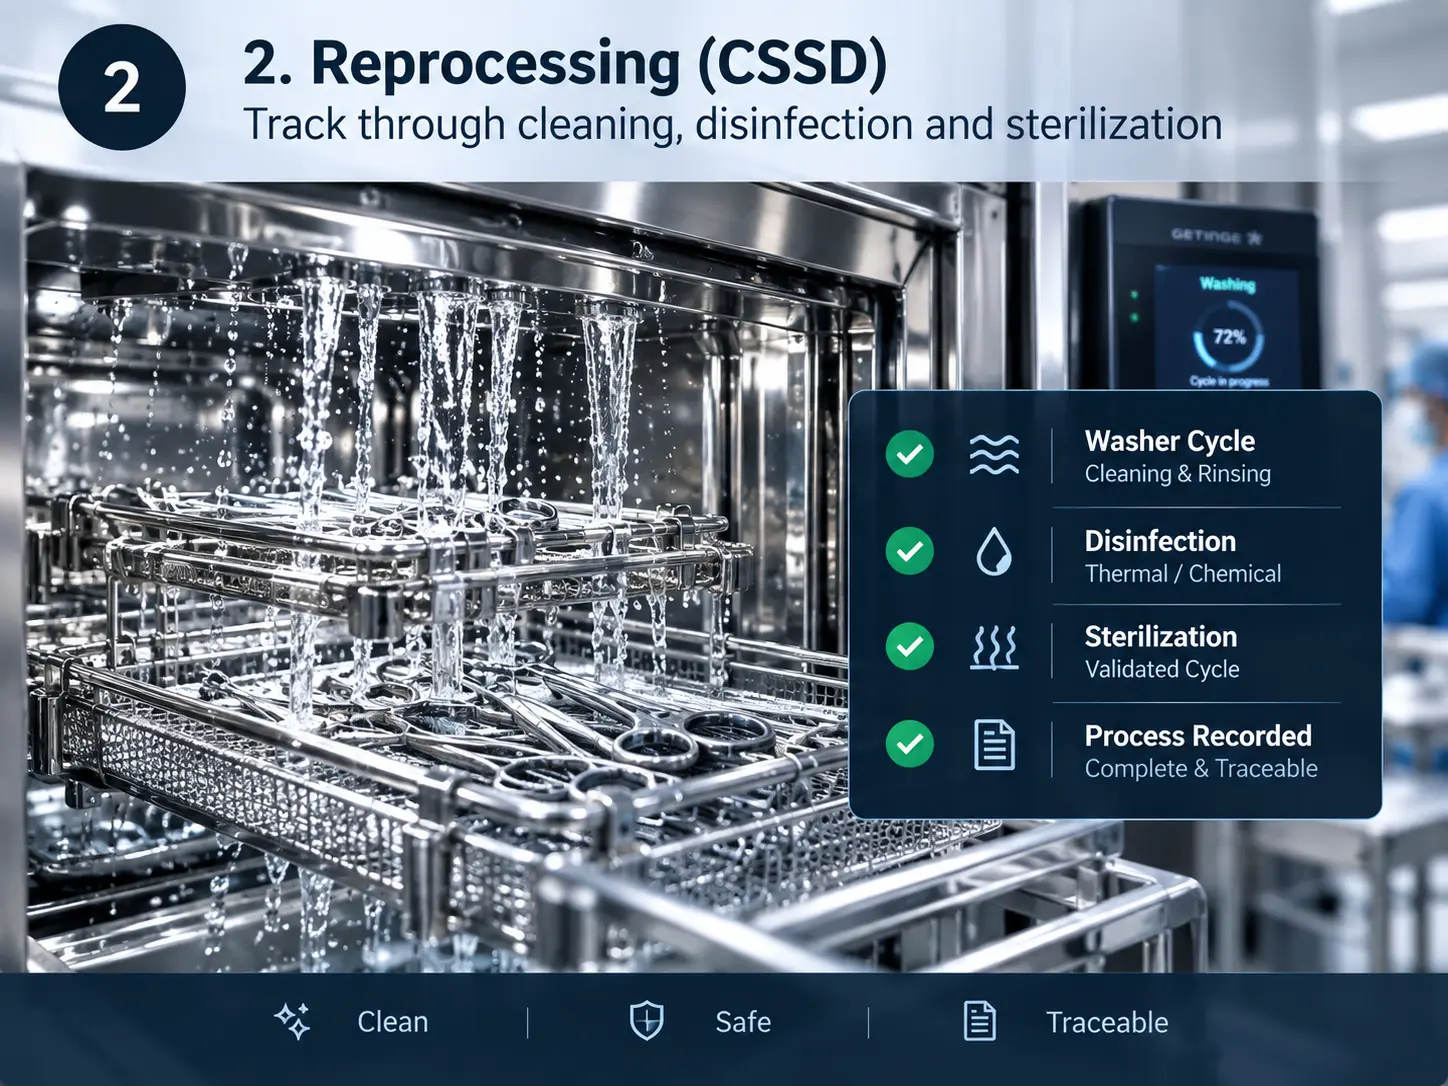Click the 72% progress ring on the washer display

1228,337
